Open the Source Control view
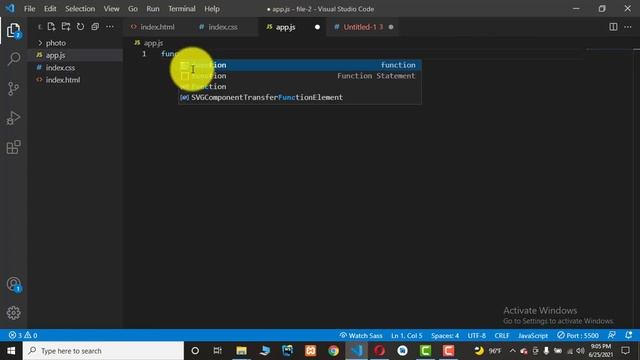Screen dimensions: 640x360 pos(13,89)
